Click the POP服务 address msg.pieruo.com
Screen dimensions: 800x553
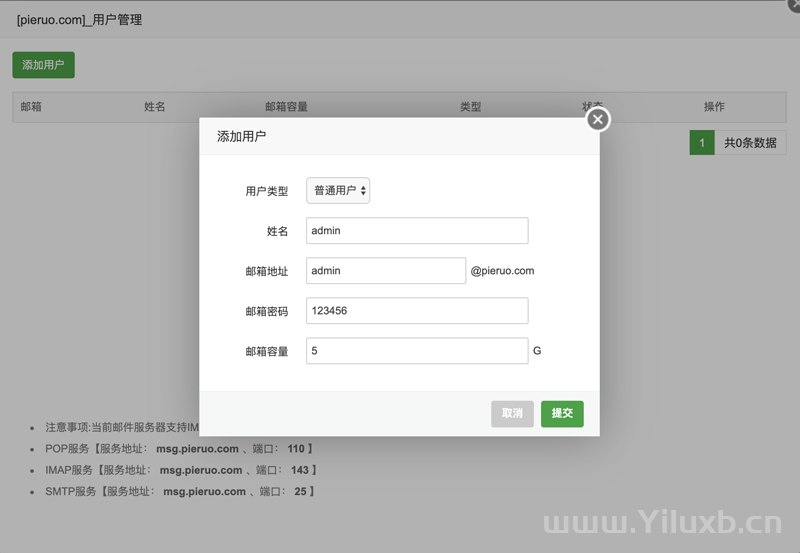[197, 449]
